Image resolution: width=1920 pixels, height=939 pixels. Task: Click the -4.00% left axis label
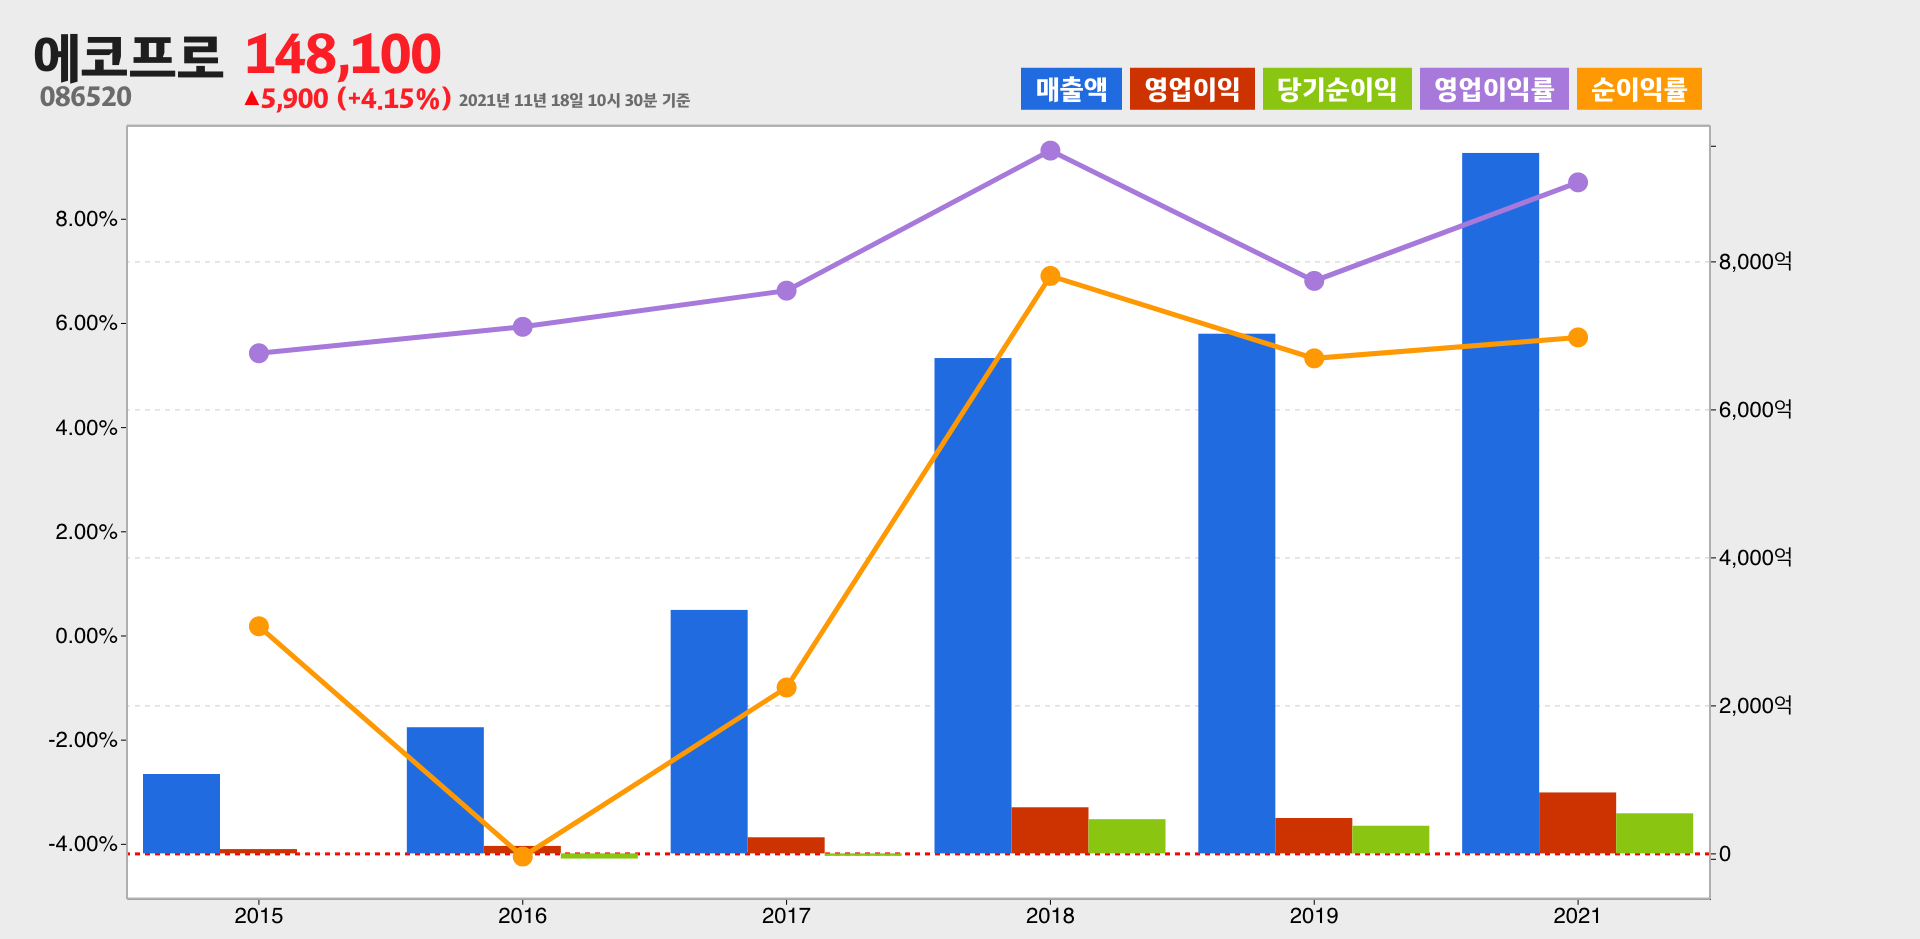click(83, 844)
